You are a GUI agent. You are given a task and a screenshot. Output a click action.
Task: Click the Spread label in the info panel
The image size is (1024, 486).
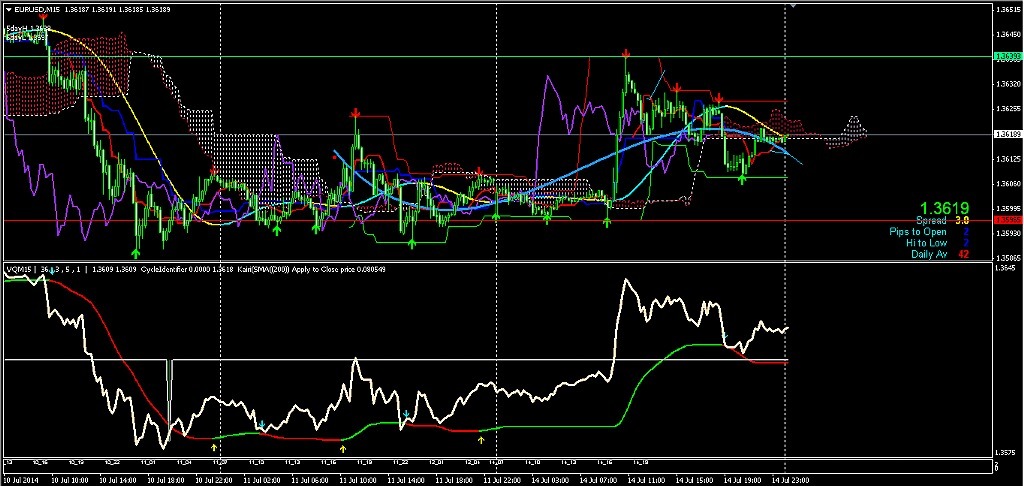[x=931, y=221]
